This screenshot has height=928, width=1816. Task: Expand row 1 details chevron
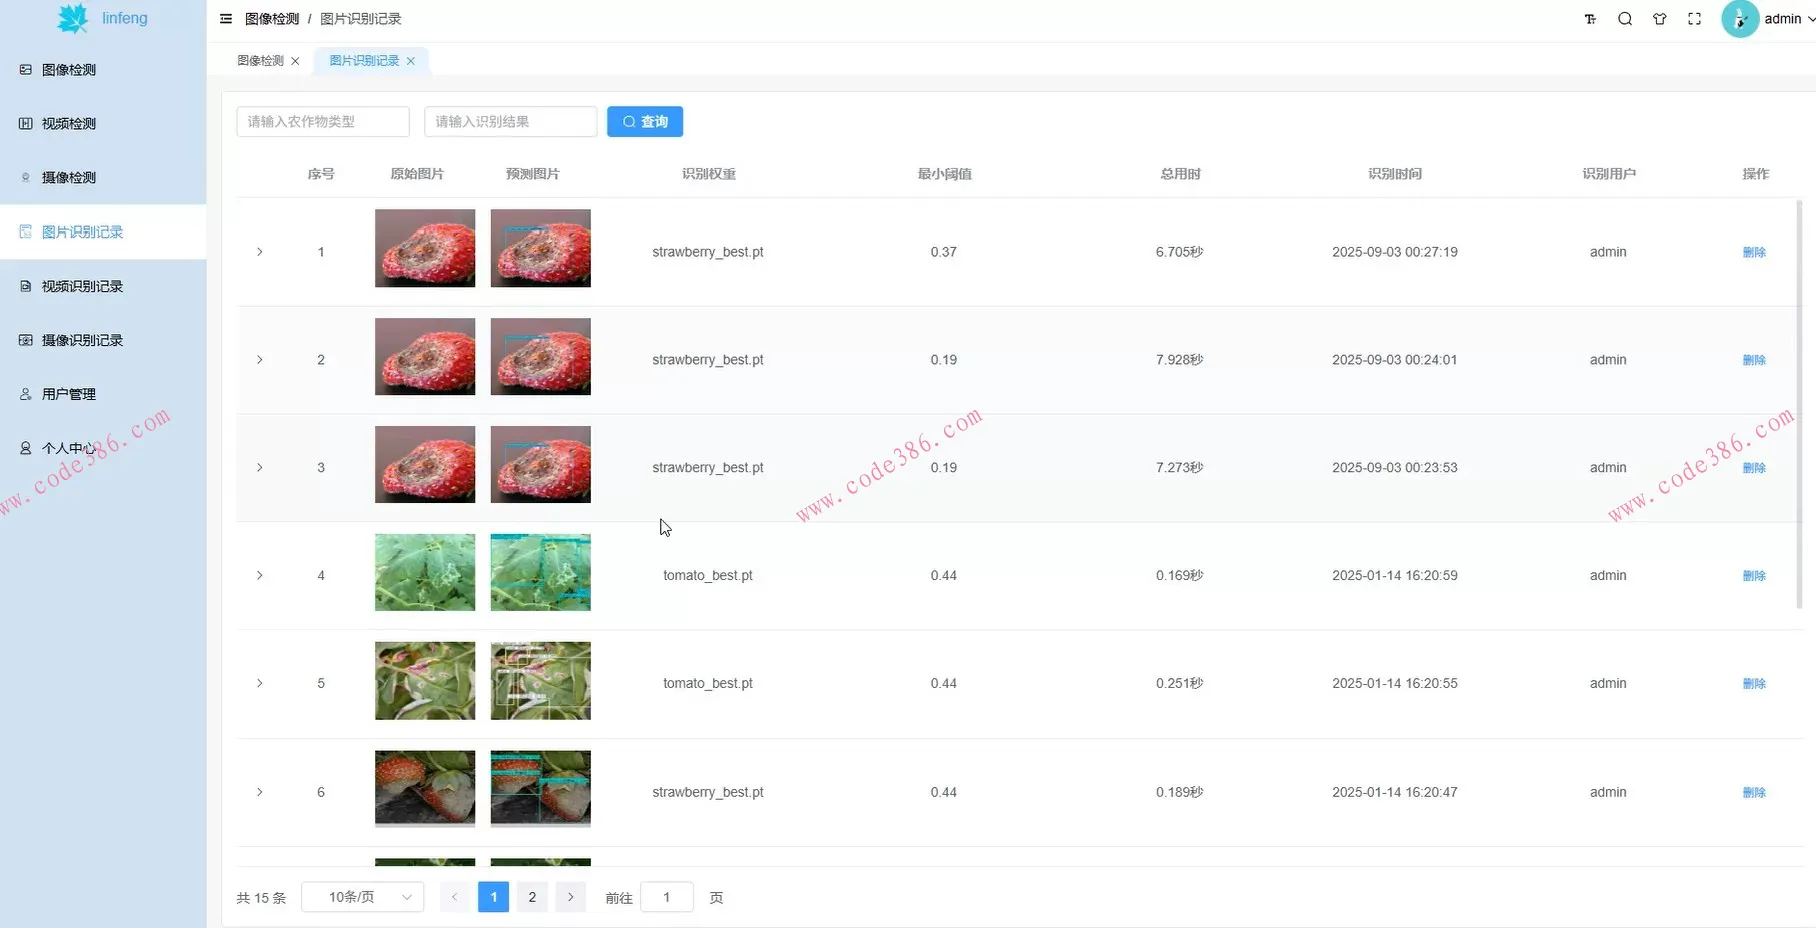point(260,252)
